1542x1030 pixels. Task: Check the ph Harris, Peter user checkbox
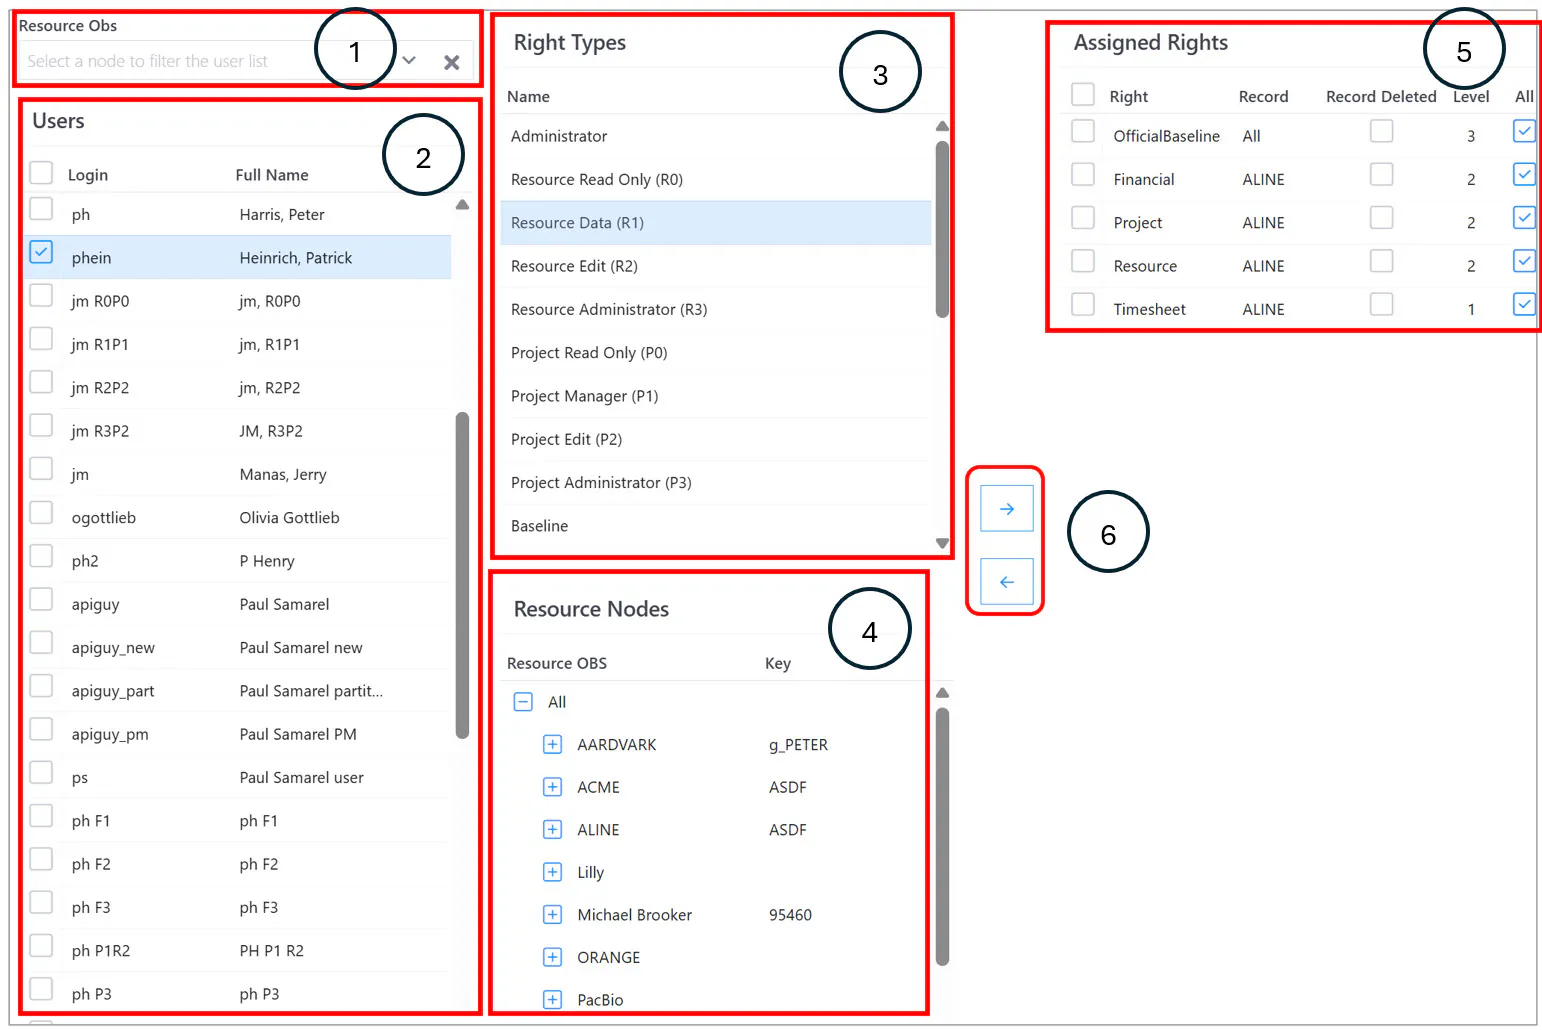(41, 208)
